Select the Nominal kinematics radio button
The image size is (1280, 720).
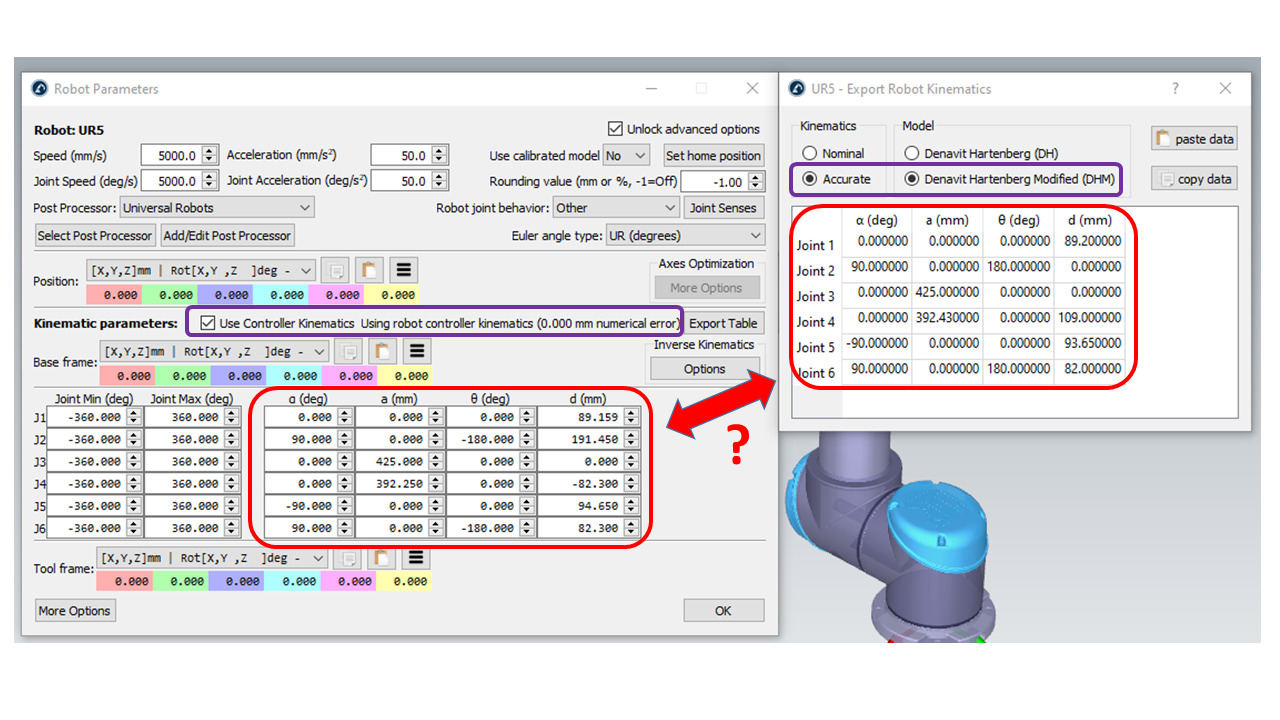pos(810,154)
